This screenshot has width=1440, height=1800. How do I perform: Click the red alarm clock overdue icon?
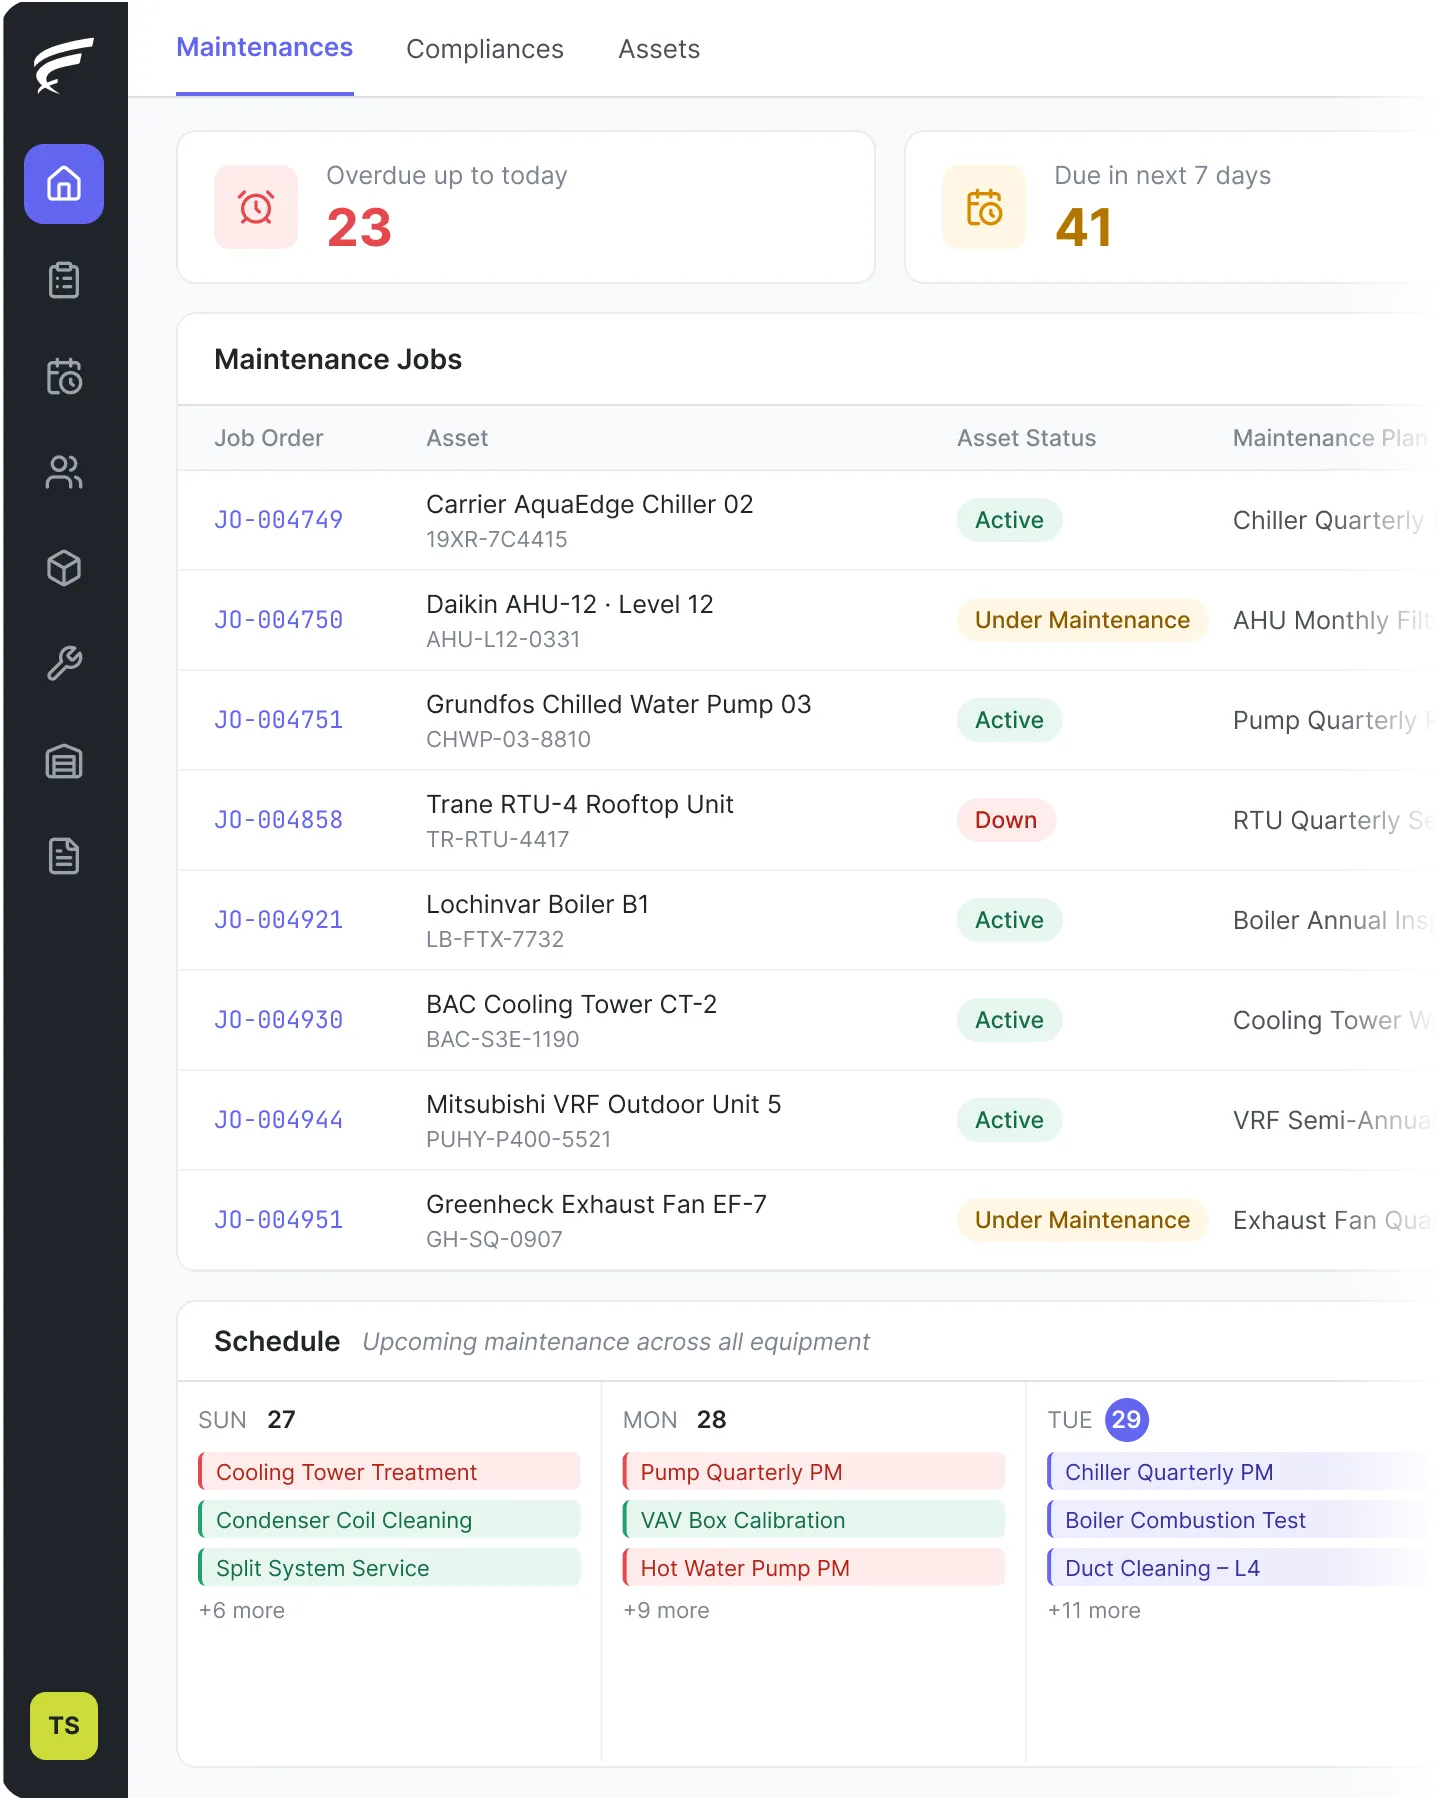click(256, 207)
